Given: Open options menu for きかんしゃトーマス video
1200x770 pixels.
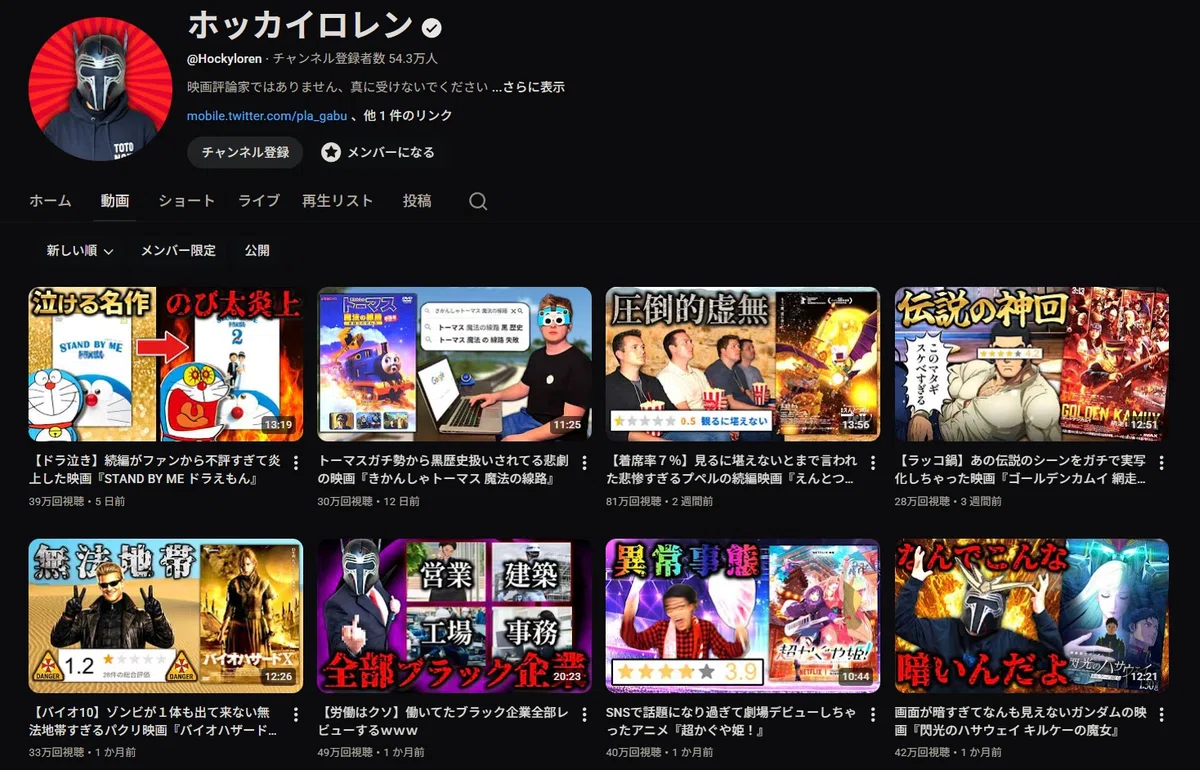Looking at the screenshot, I should click(x=584, y=464).
